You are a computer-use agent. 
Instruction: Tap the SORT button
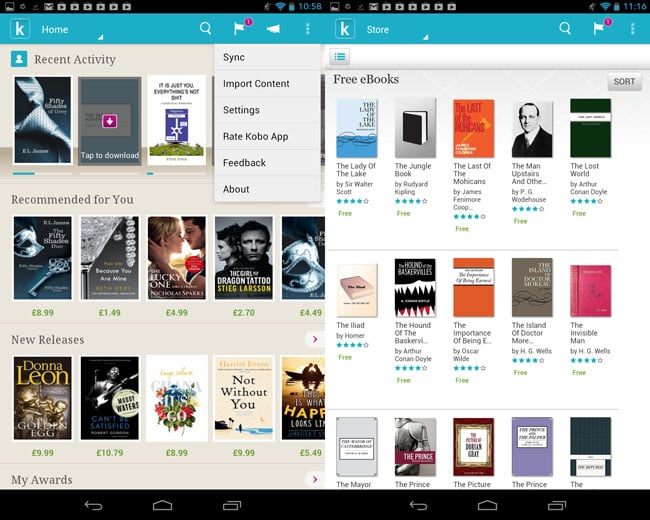pos(624,81)
